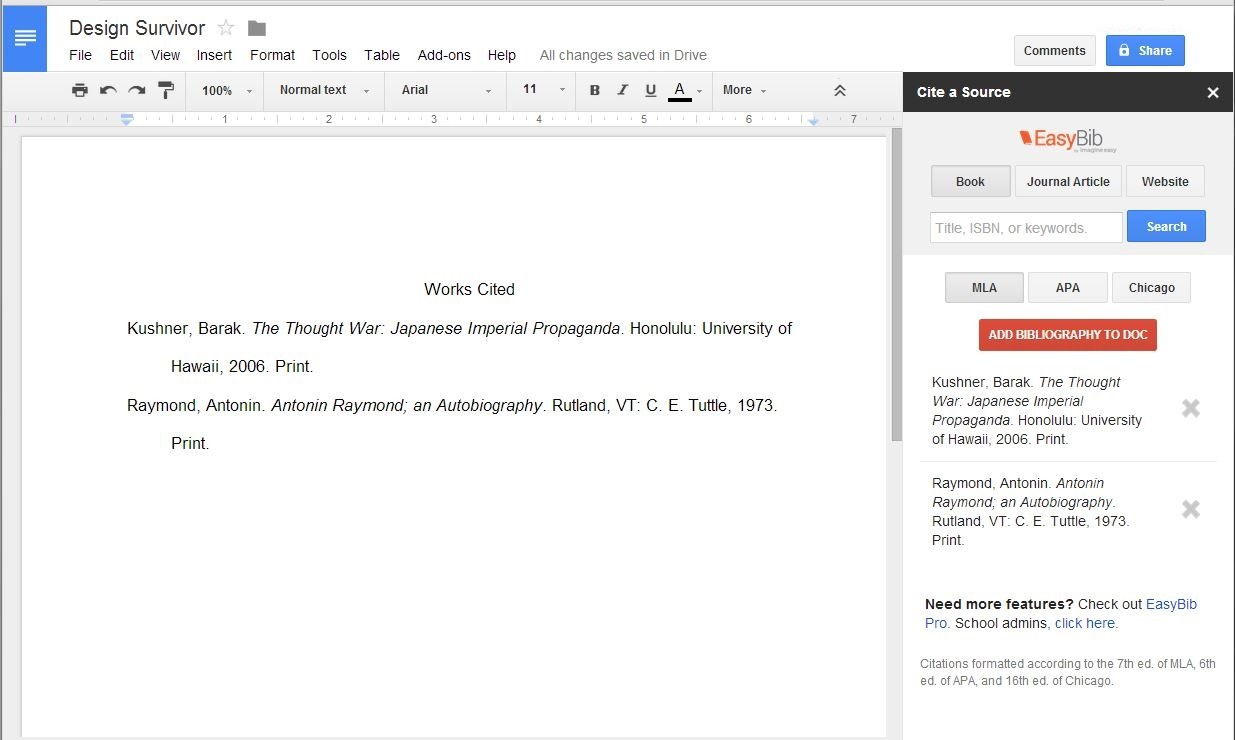Select the paint format tool
Image resolution: width=1235 pixels, height=740 pixels.
166,90
